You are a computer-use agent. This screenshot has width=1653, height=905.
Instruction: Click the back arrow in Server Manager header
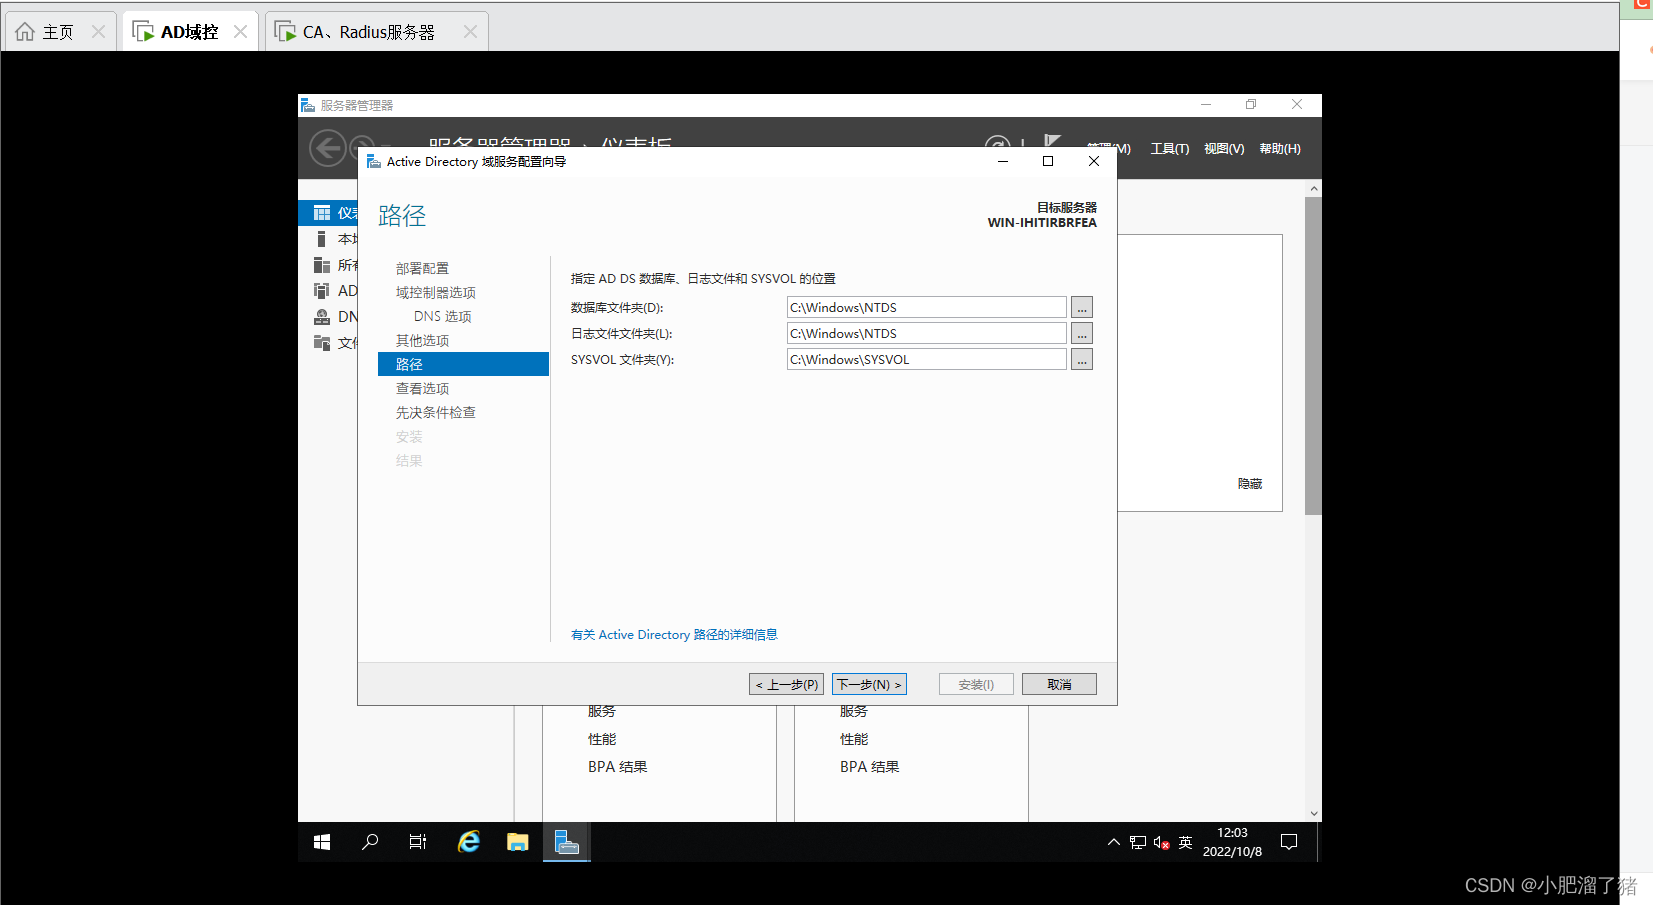pos(327,148)
